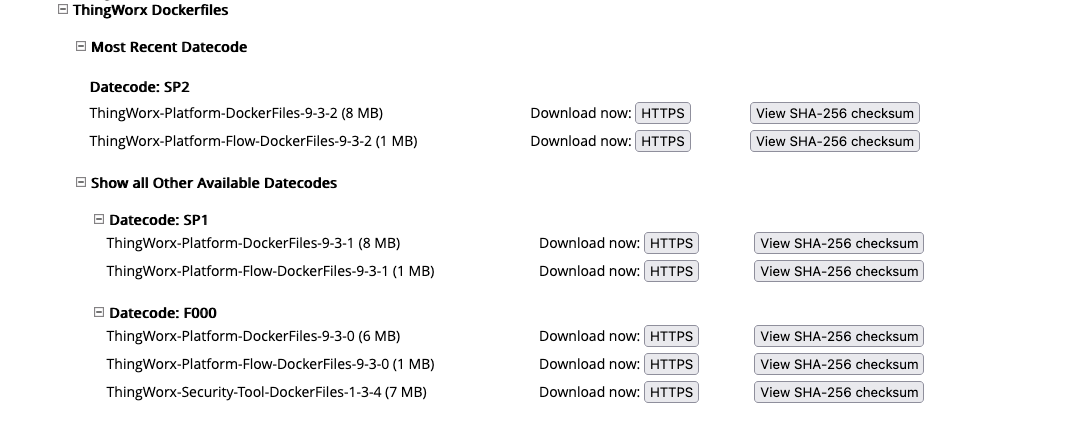View SHA-256 checksum for Platform-DockerFiles-9-3-1

tap(839, 243)
